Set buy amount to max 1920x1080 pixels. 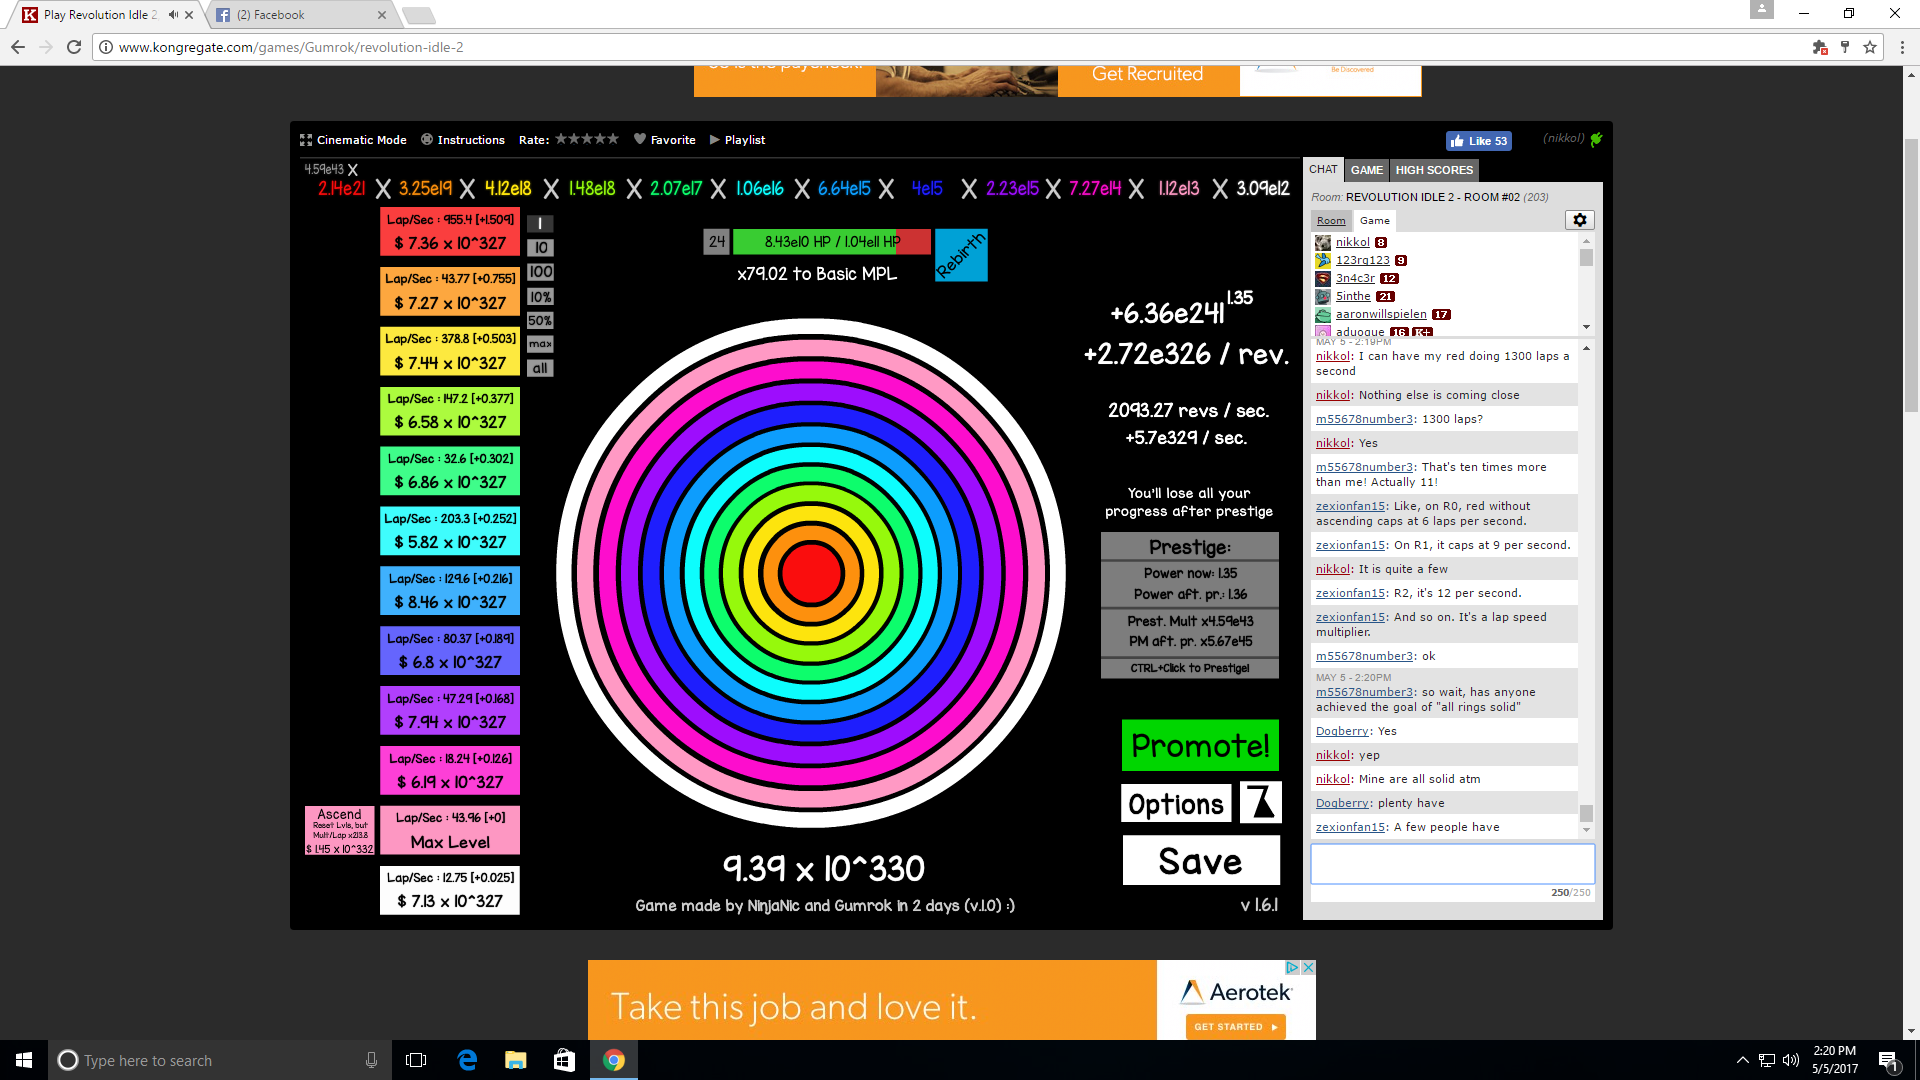click(x=540, y=344)
